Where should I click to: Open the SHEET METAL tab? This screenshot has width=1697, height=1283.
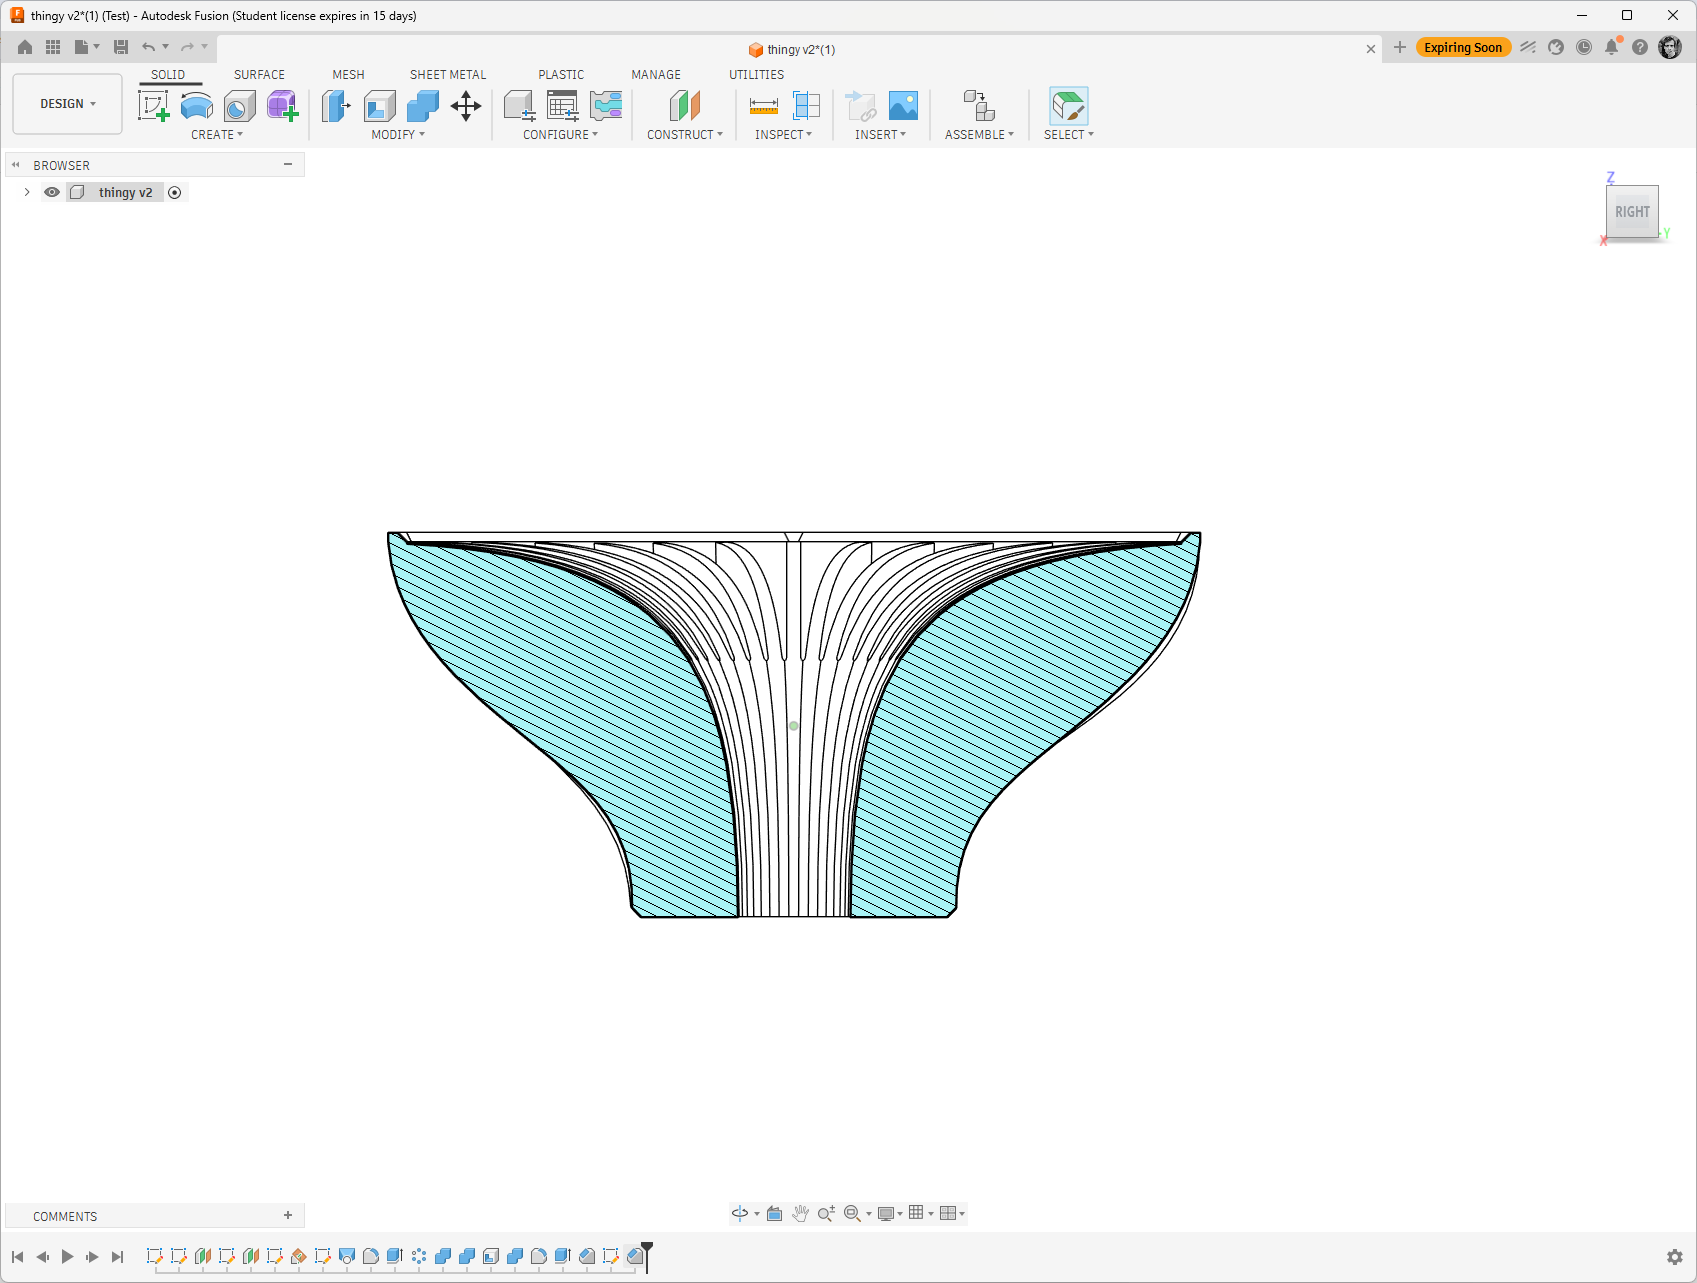pos(448,75)
